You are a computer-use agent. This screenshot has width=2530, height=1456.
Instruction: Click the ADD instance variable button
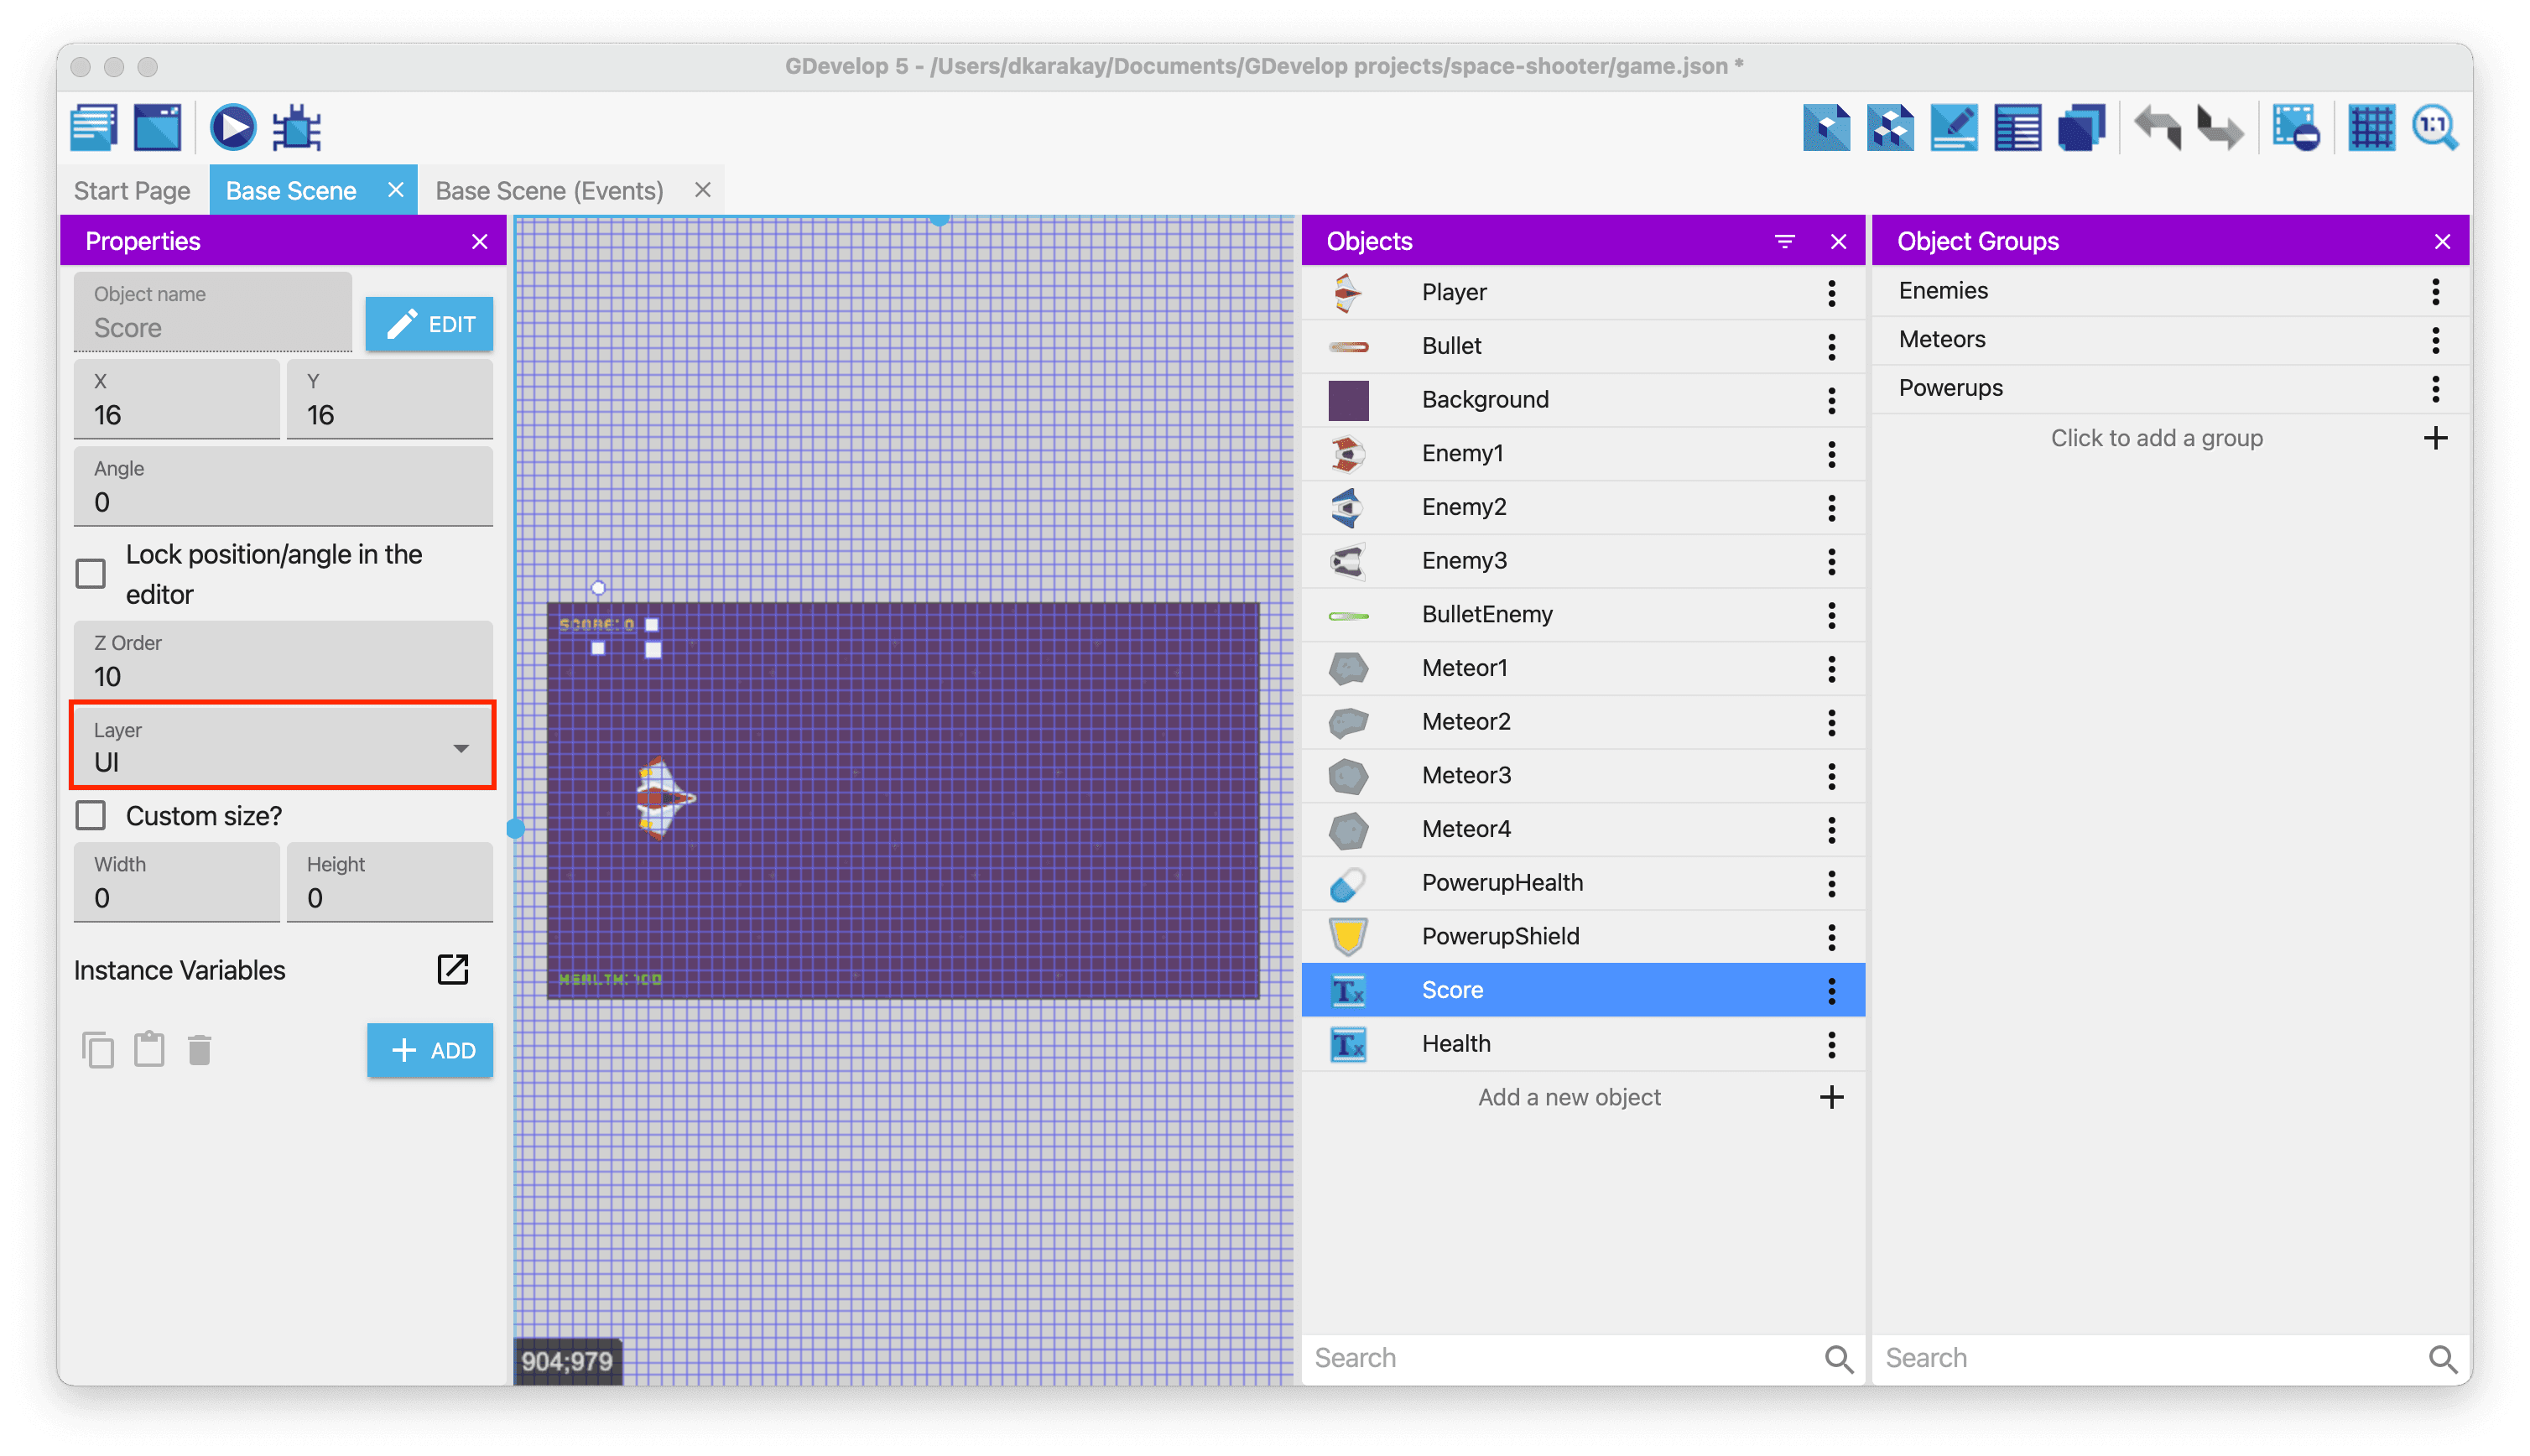429,1050
